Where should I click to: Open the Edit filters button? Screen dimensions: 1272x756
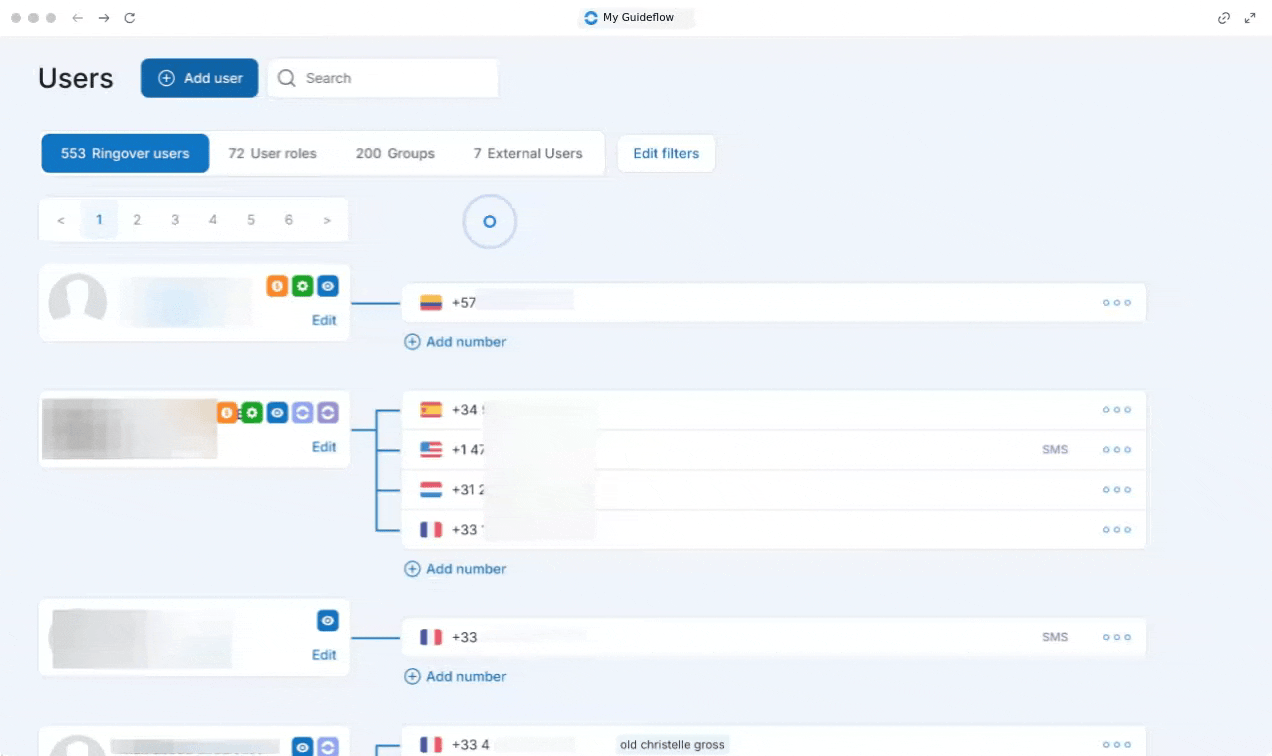coord(666,153)
